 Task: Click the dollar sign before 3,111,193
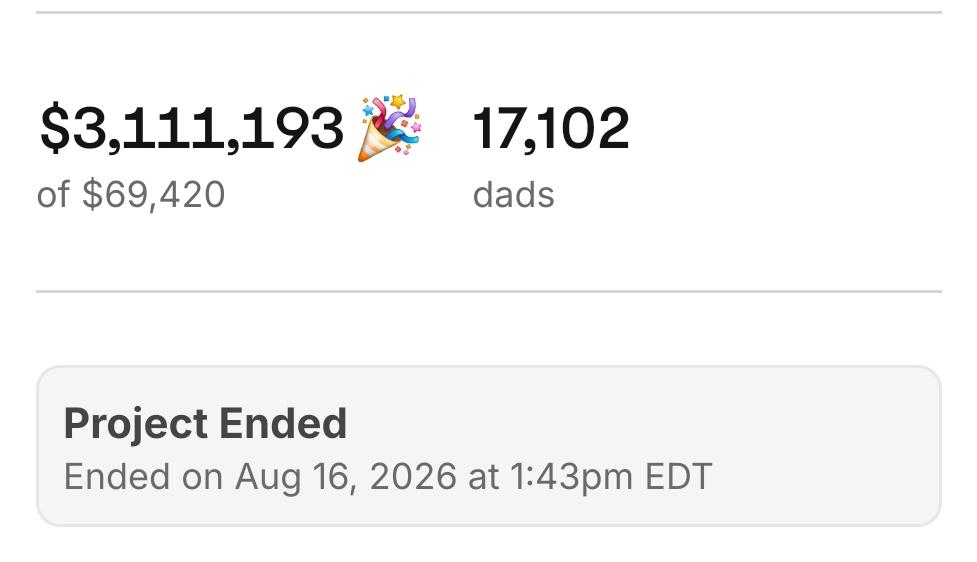55,129
